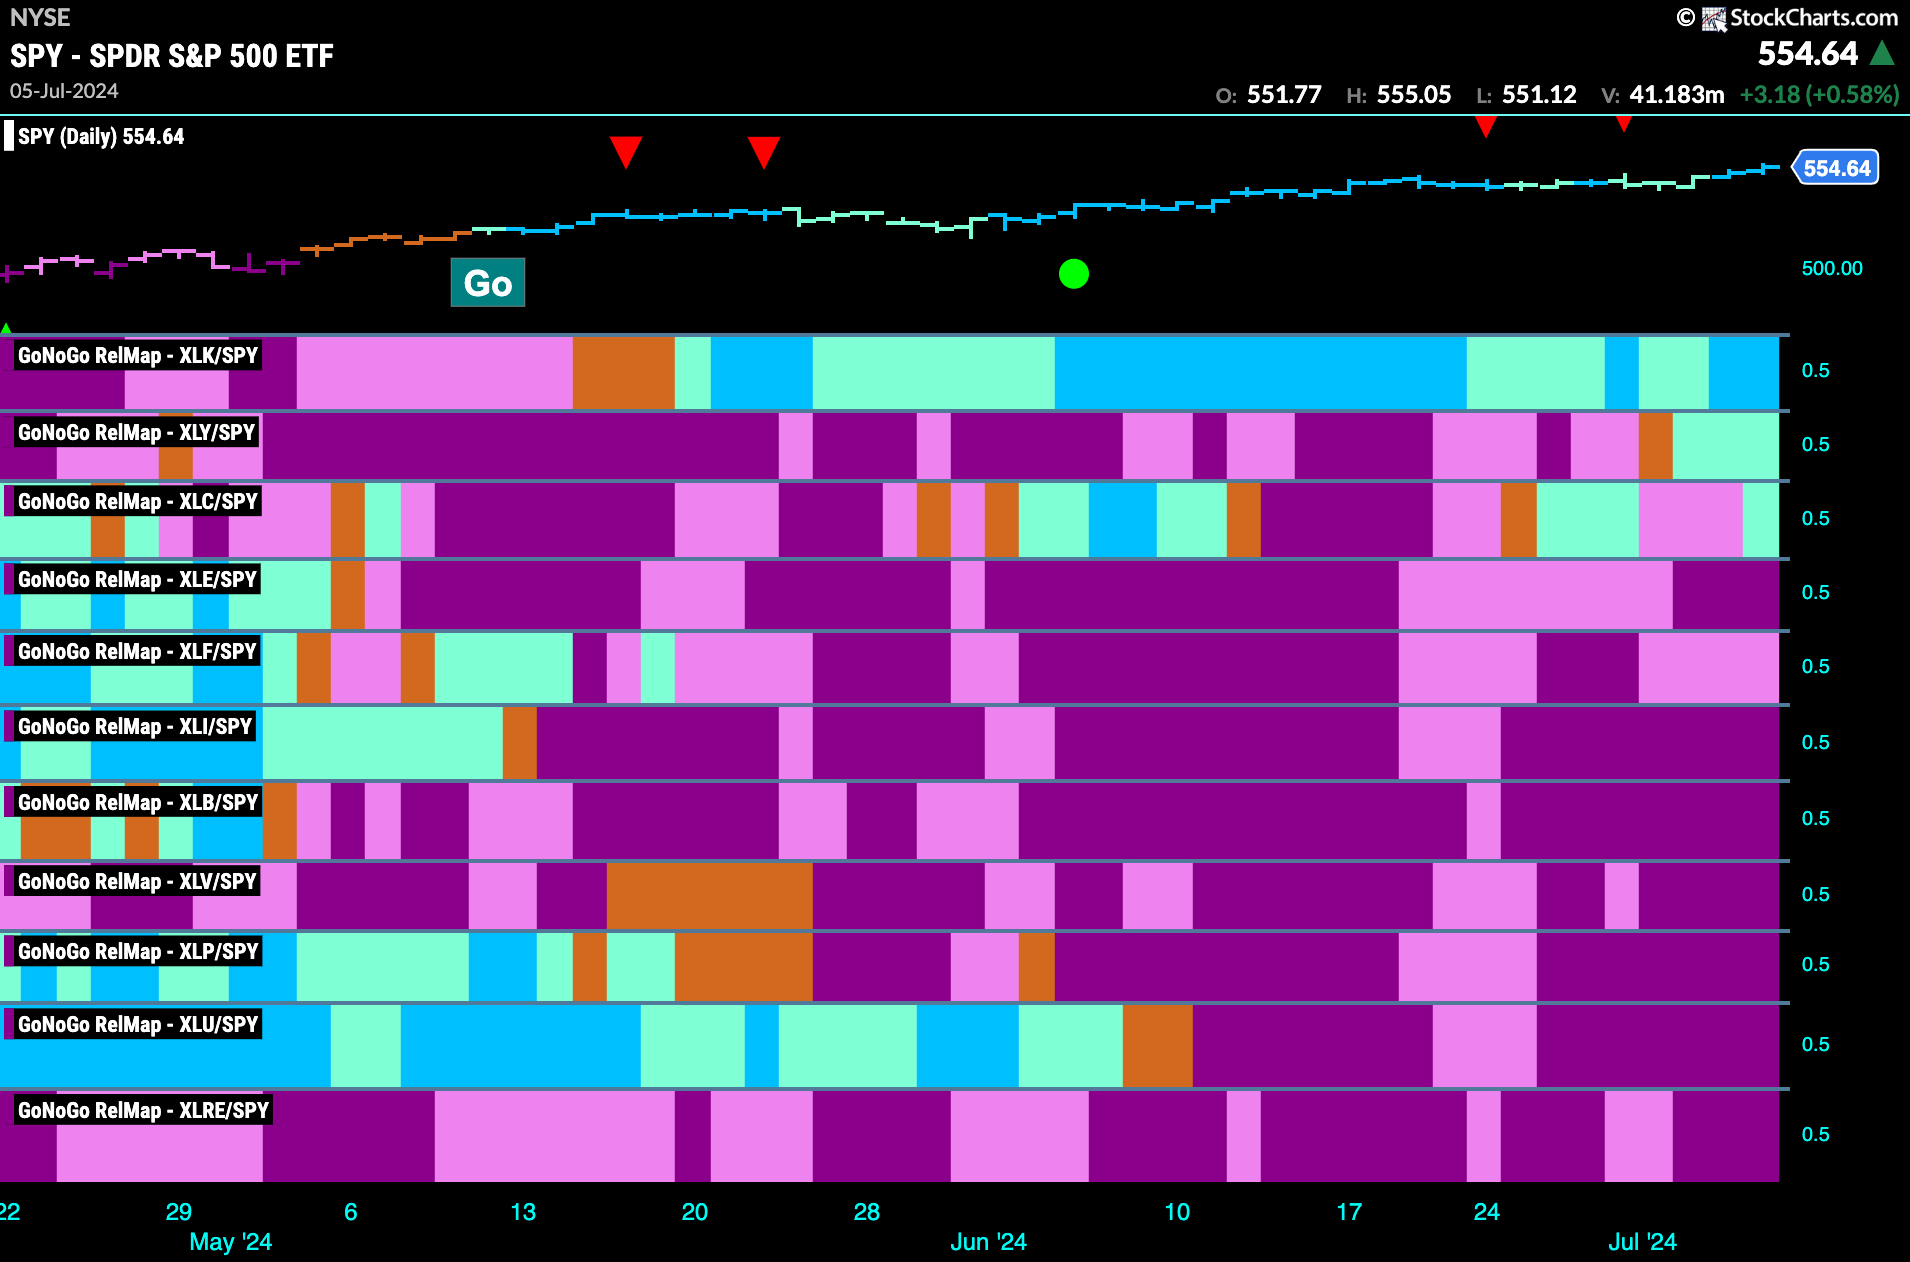Screen dimensions: 1910x1262
Task: Click the small green triangle at left edge
Action: pos(6,328)
